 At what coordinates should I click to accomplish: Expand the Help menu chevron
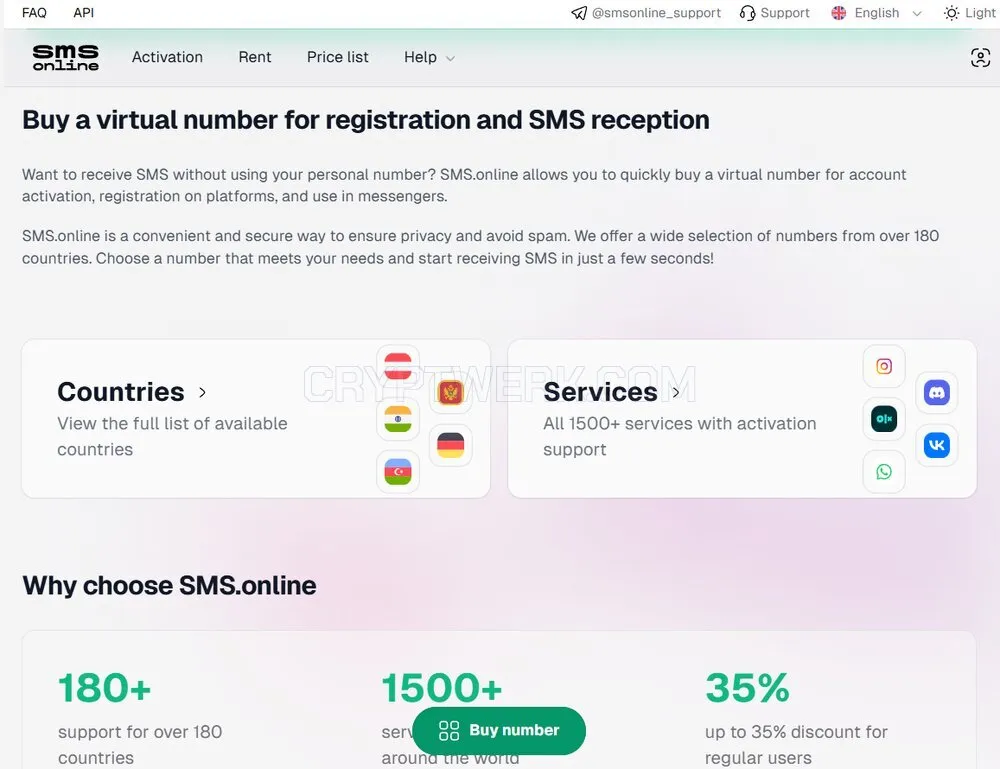coord(450,59)
